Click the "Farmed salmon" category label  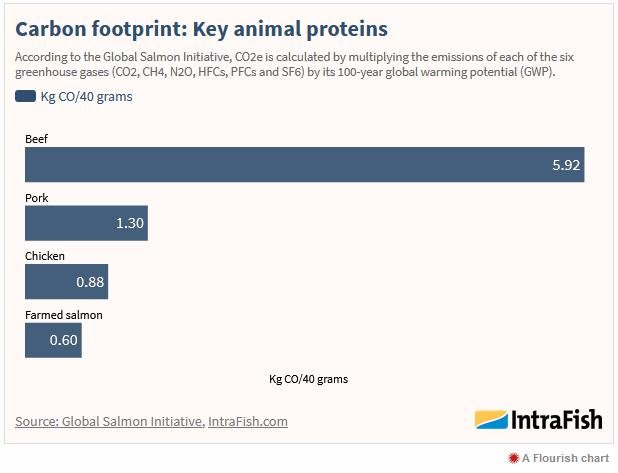click(x=63, y=315)
